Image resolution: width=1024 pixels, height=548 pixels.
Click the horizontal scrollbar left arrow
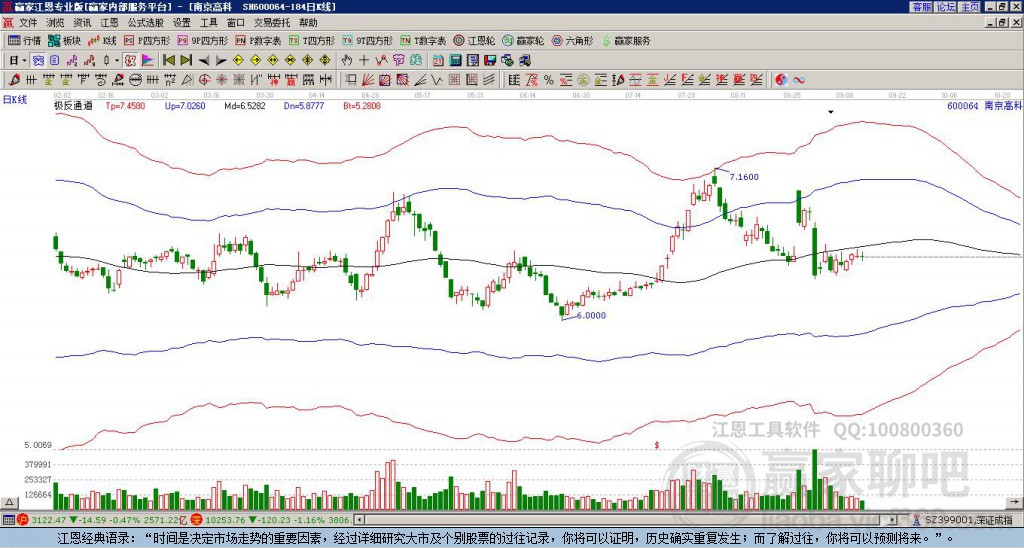(359, 520)
